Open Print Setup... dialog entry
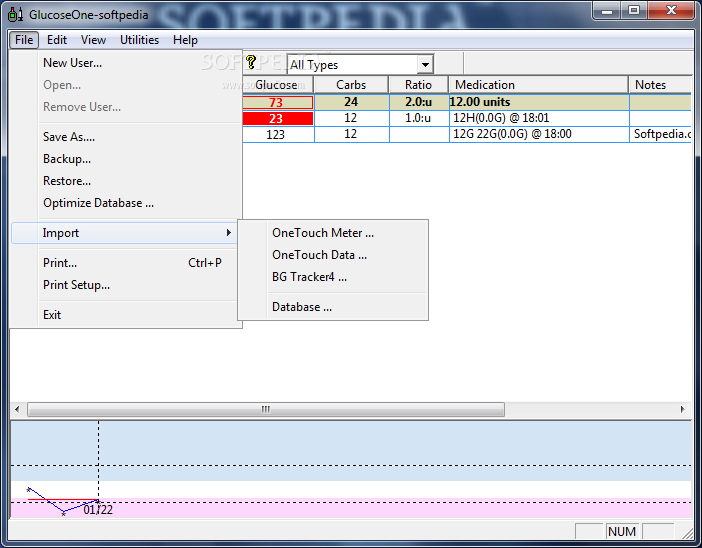 (x=124, y=285)
